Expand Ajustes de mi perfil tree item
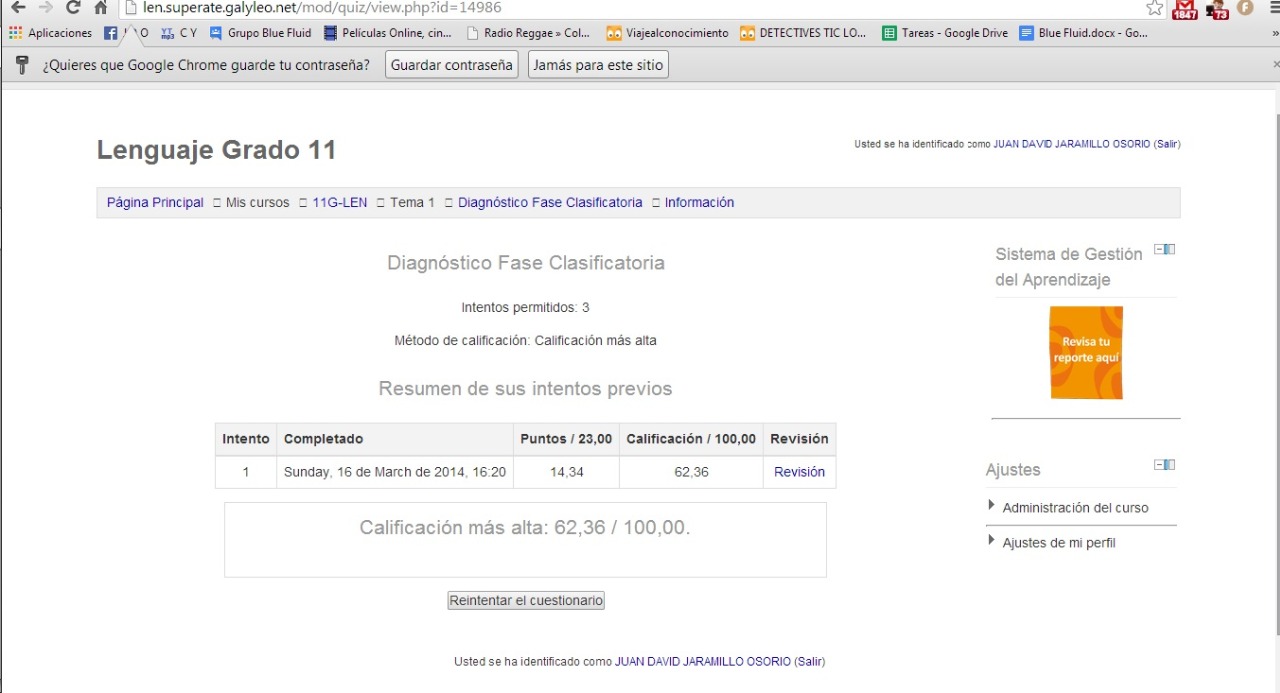1280x693 pixels. pyautogui.click(x=992, y=541)
